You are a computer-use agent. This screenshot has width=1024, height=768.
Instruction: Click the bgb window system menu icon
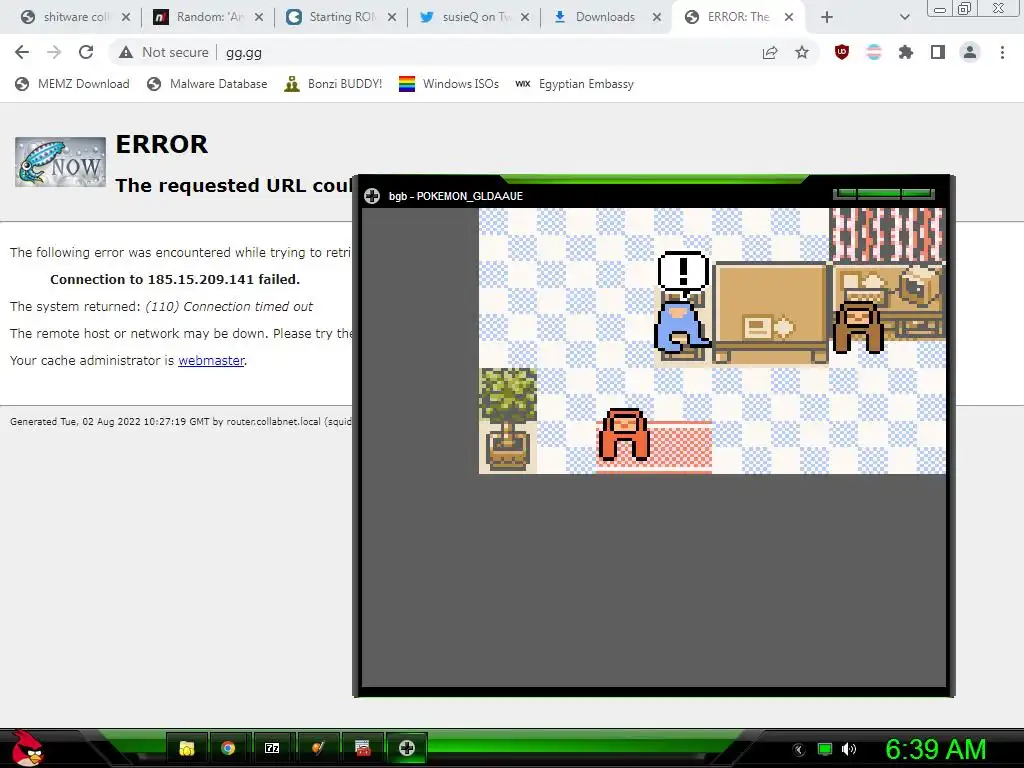click(x=372, y=196)
